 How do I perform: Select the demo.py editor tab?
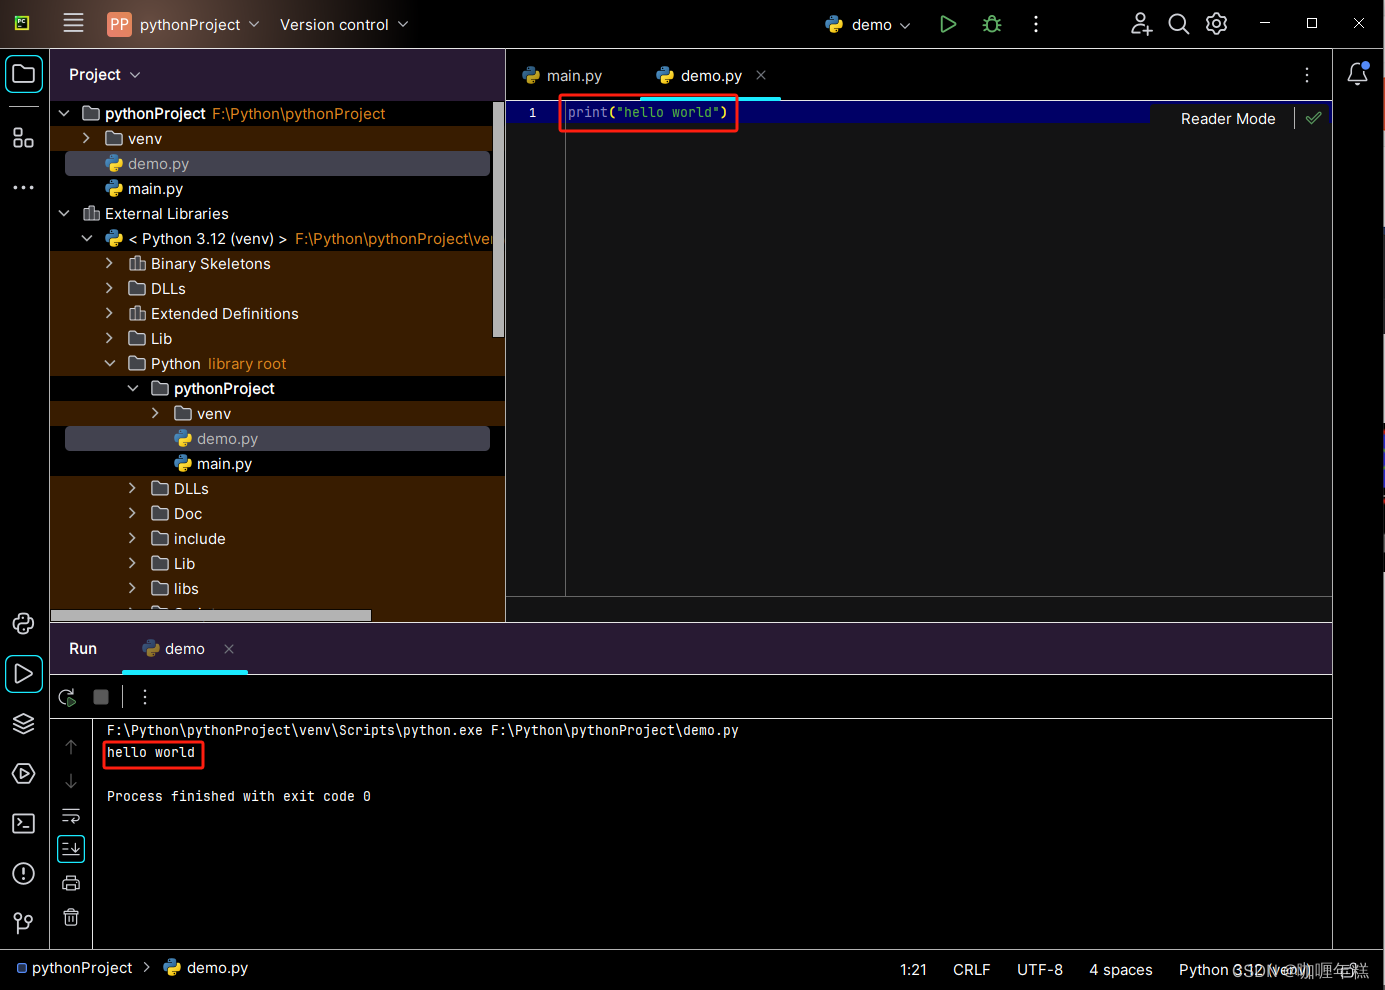coord(699,75)
